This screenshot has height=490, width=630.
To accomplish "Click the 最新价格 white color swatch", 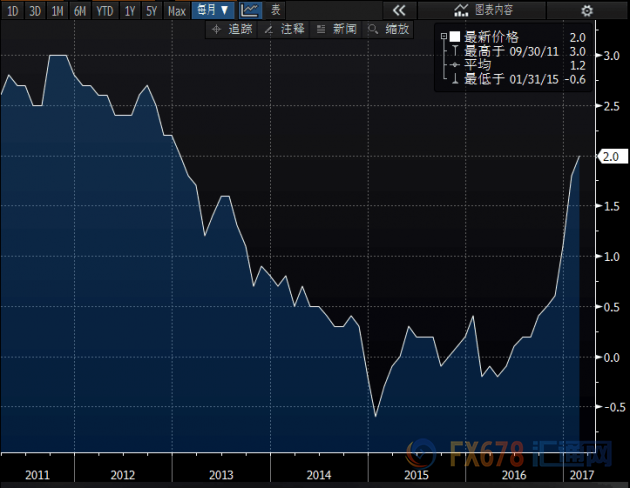I will 455,37.
